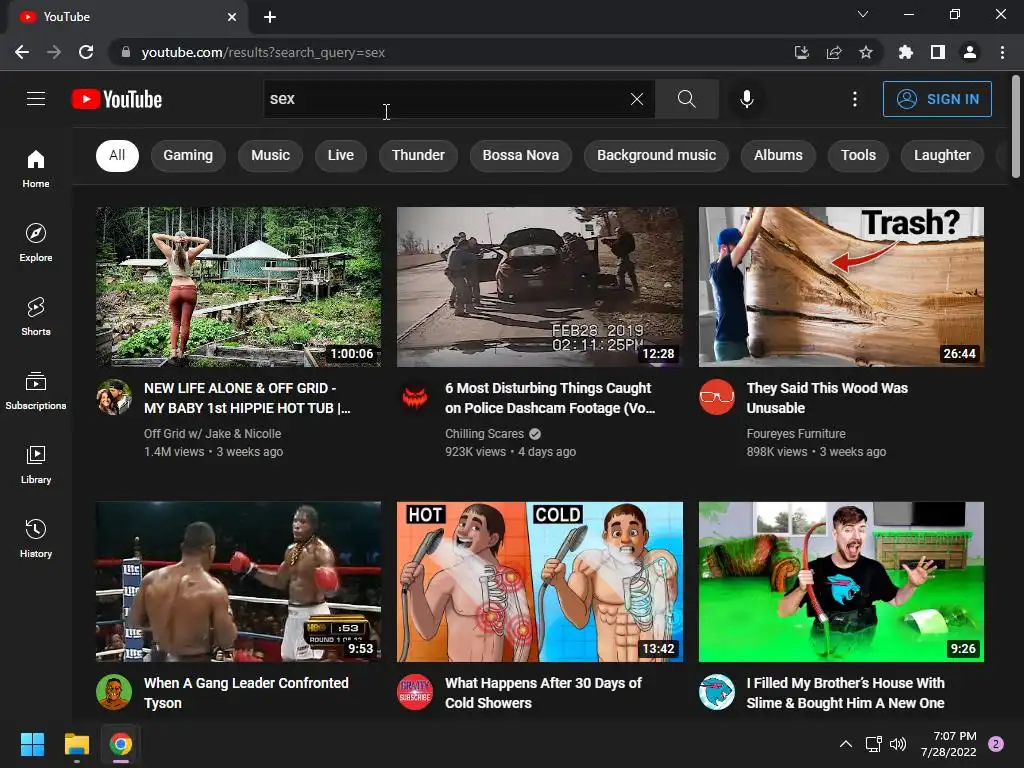Image resolution: width=1024 pixels, height=768 pixels.
Task: Open Off Grid w/ Jake & Nicolle avatar
Action: point(114,397)
